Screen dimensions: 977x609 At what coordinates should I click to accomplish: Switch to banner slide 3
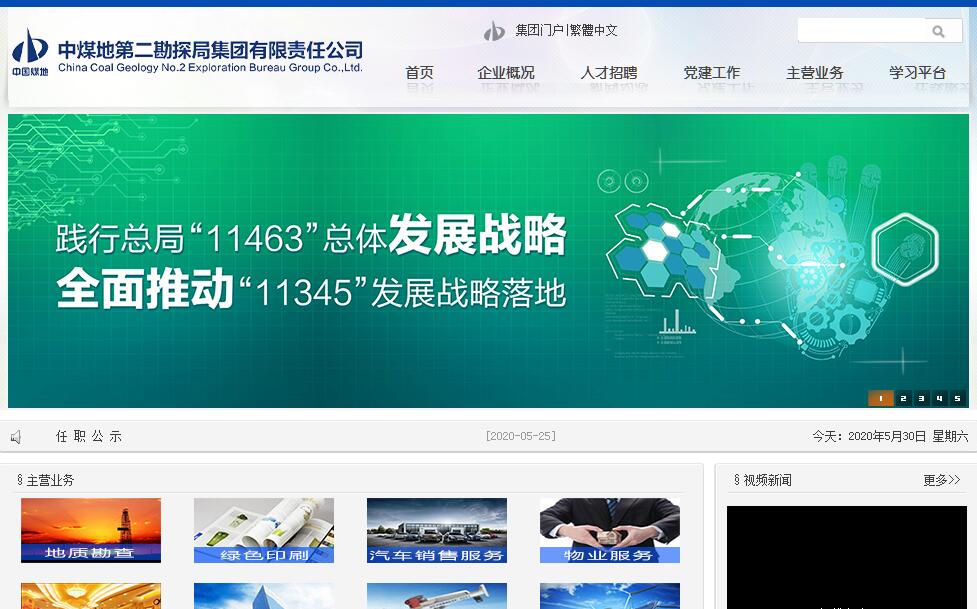point(921,398)
